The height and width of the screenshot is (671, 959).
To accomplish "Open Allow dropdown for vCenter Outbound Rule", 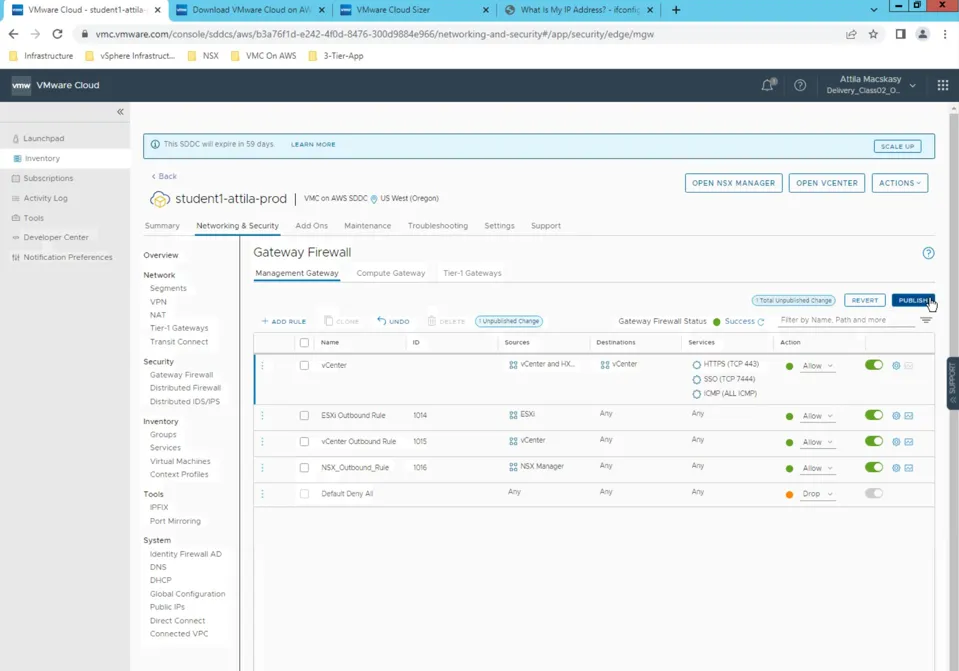I will (x=817, y=442).
